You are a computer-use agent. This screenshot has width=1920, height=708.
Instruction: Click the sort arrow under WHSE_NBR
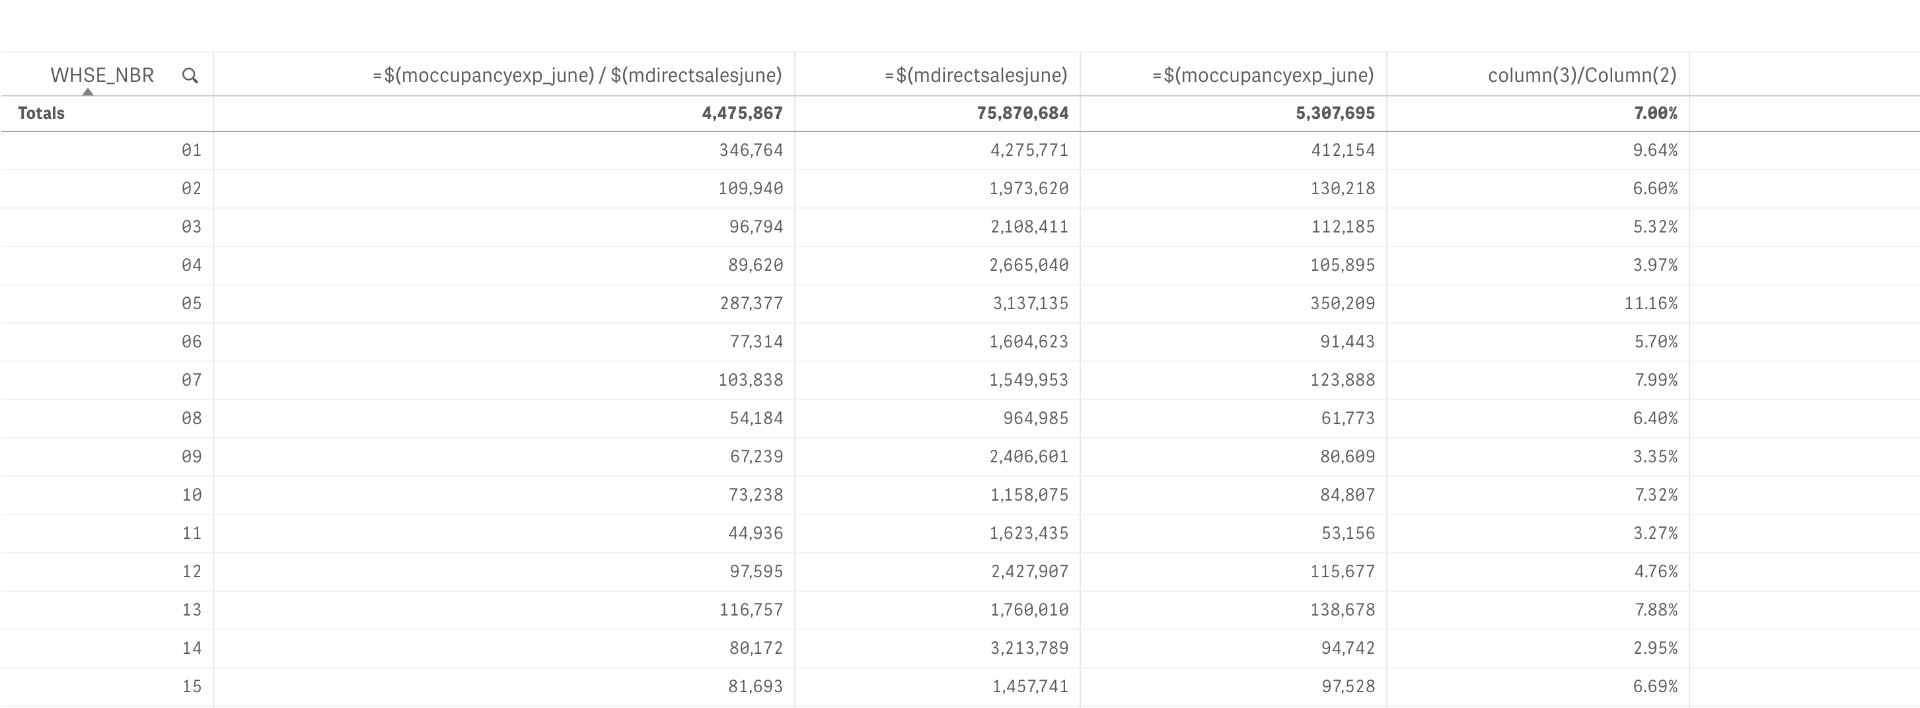pyautogui.click(x=88, y=92)
